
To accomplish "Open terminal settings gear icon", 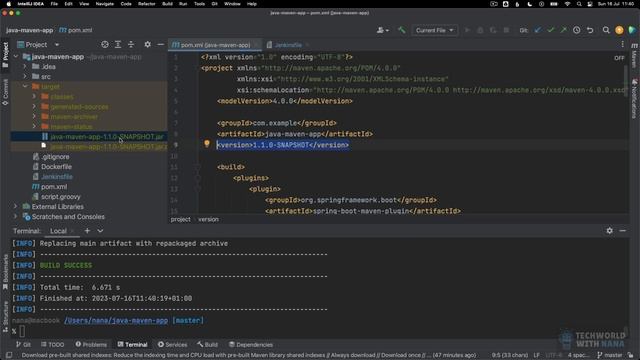I will pyautogui.click(x=609, y=231).
